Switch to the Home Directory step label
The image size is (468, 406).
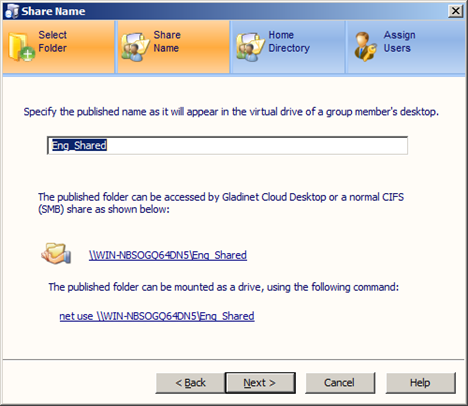click(x=289, y=41)
